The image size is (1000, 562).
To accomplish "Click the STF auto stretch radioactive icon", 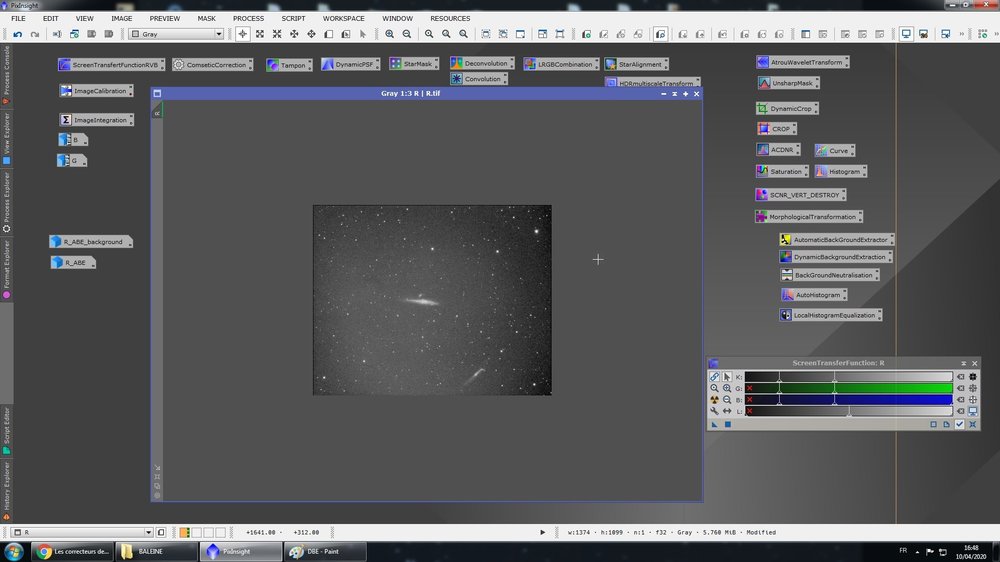I will 714,399.
